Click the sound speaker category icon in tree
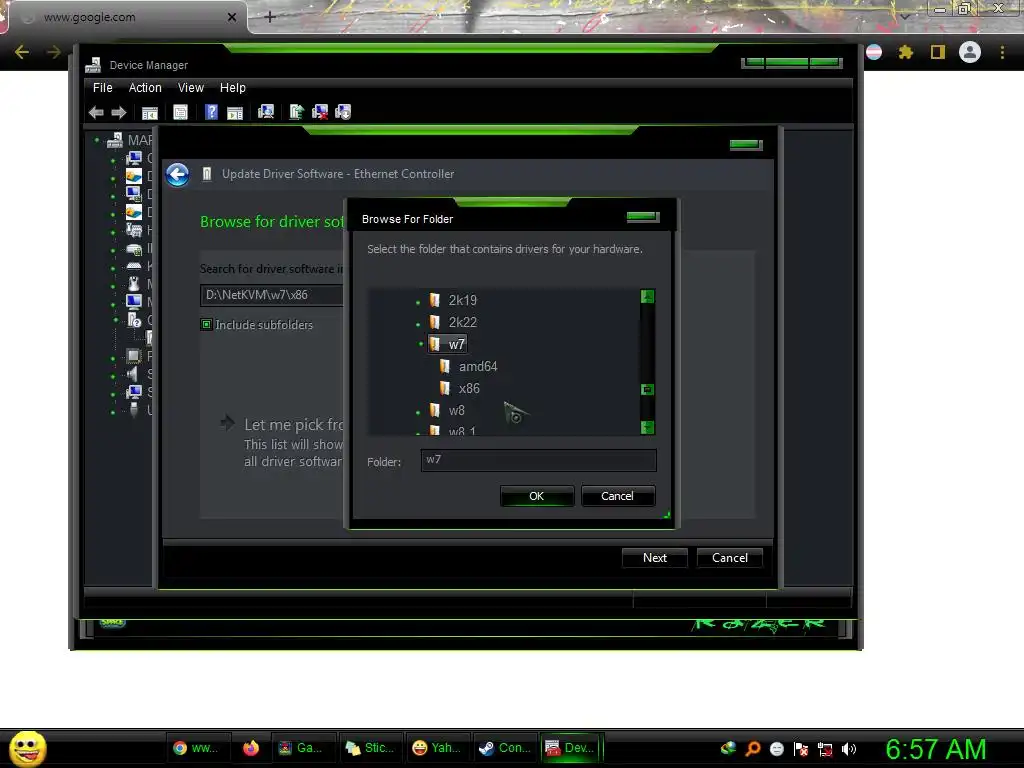Screen dimensions: 1024x768 point(133,374)
